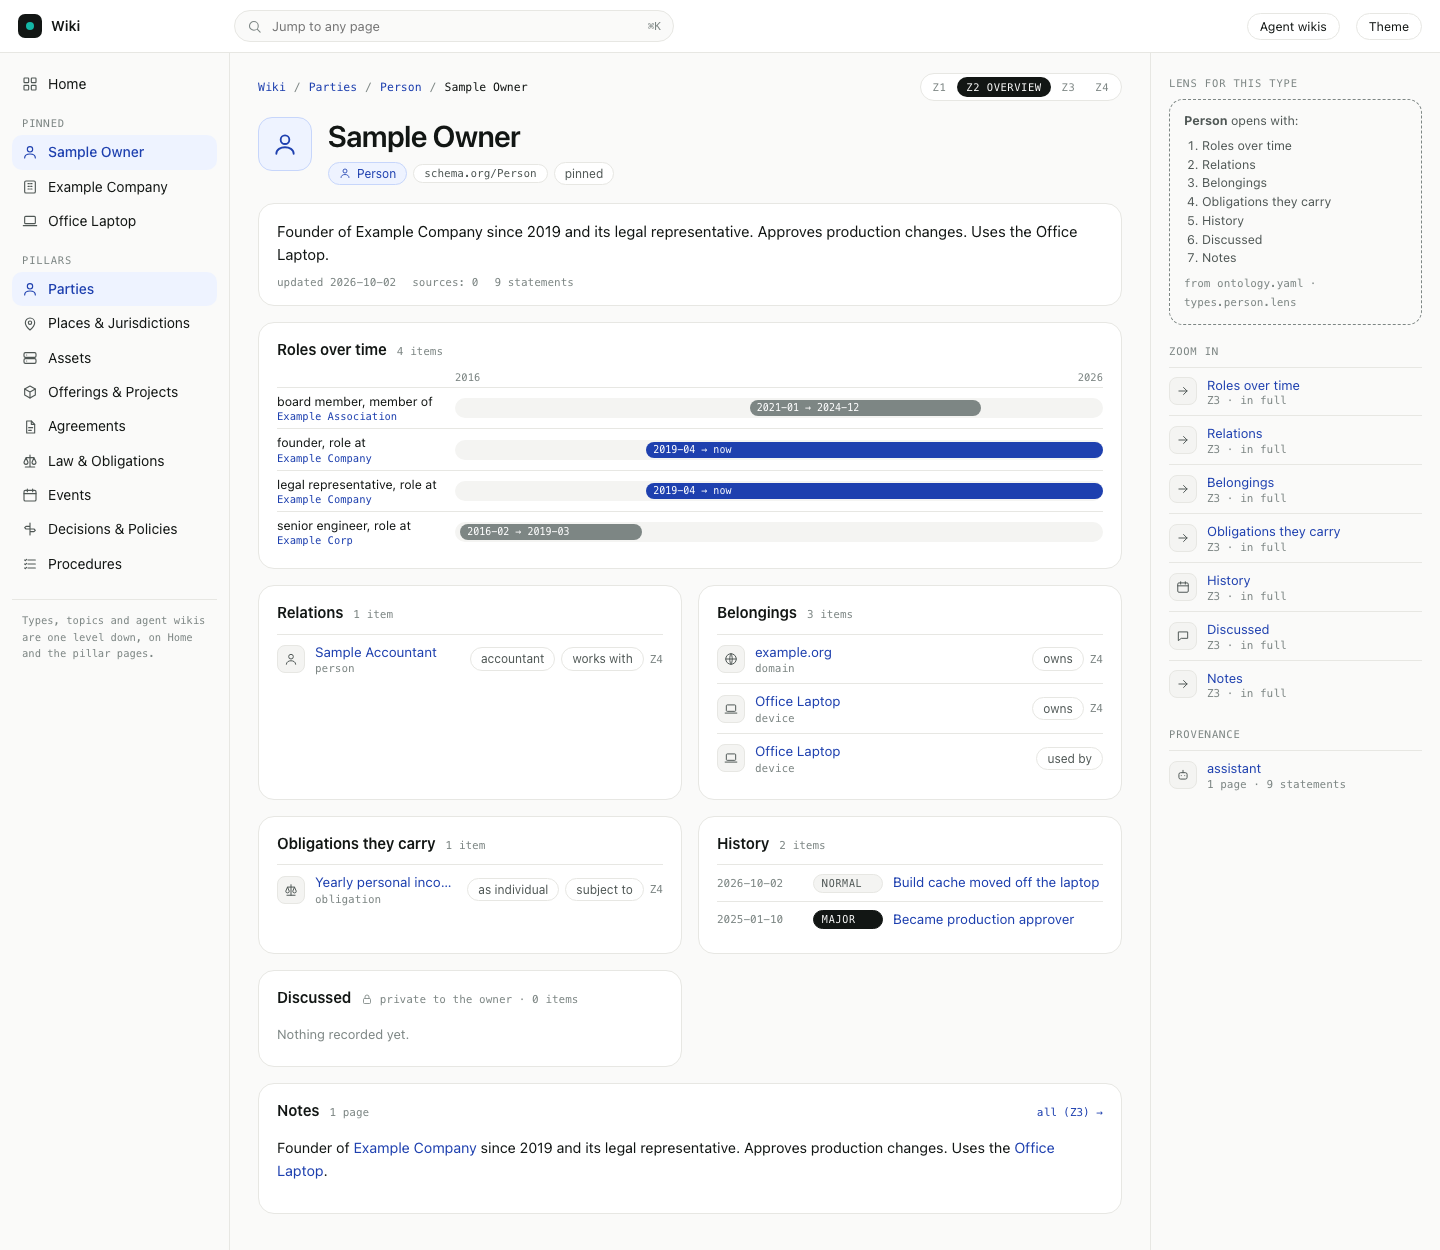Viewport: 1440px width, 1250px height.
Task: Click the Decisions & Policies signpost icon
Action: [30, 529]
